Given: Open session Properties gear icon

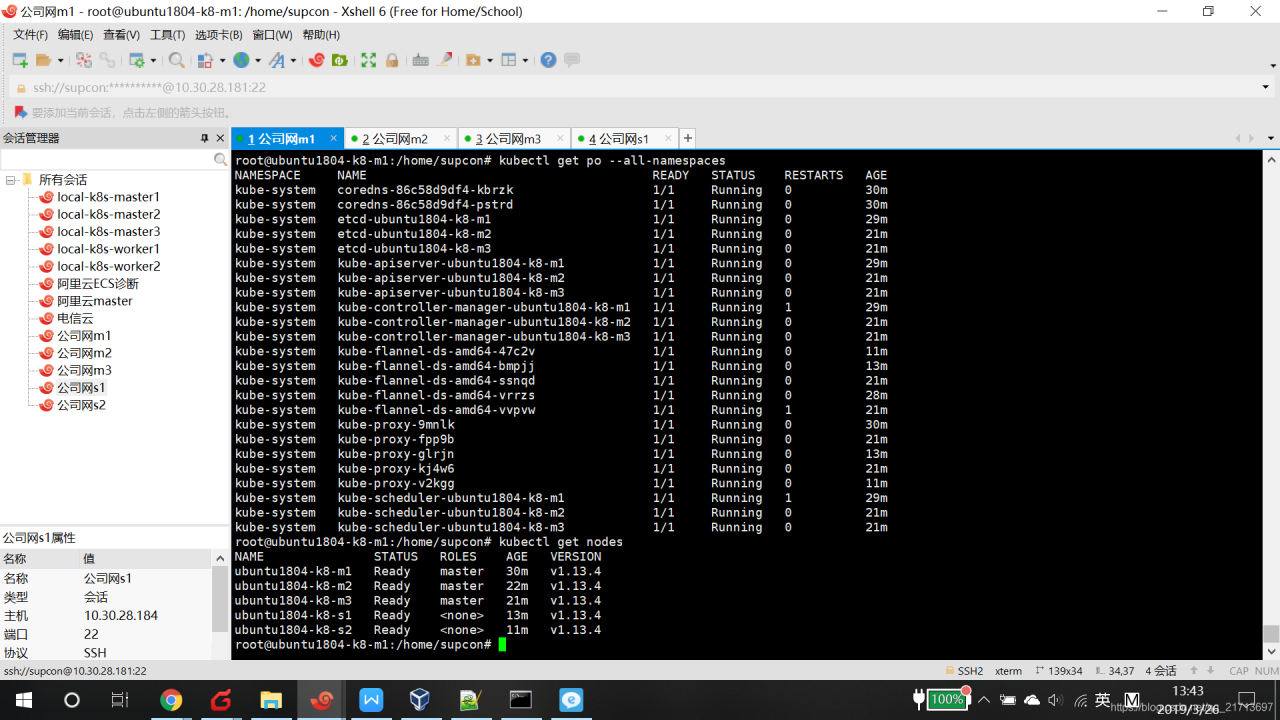Looking at the screenshot, I should click(x=137, y=60).
